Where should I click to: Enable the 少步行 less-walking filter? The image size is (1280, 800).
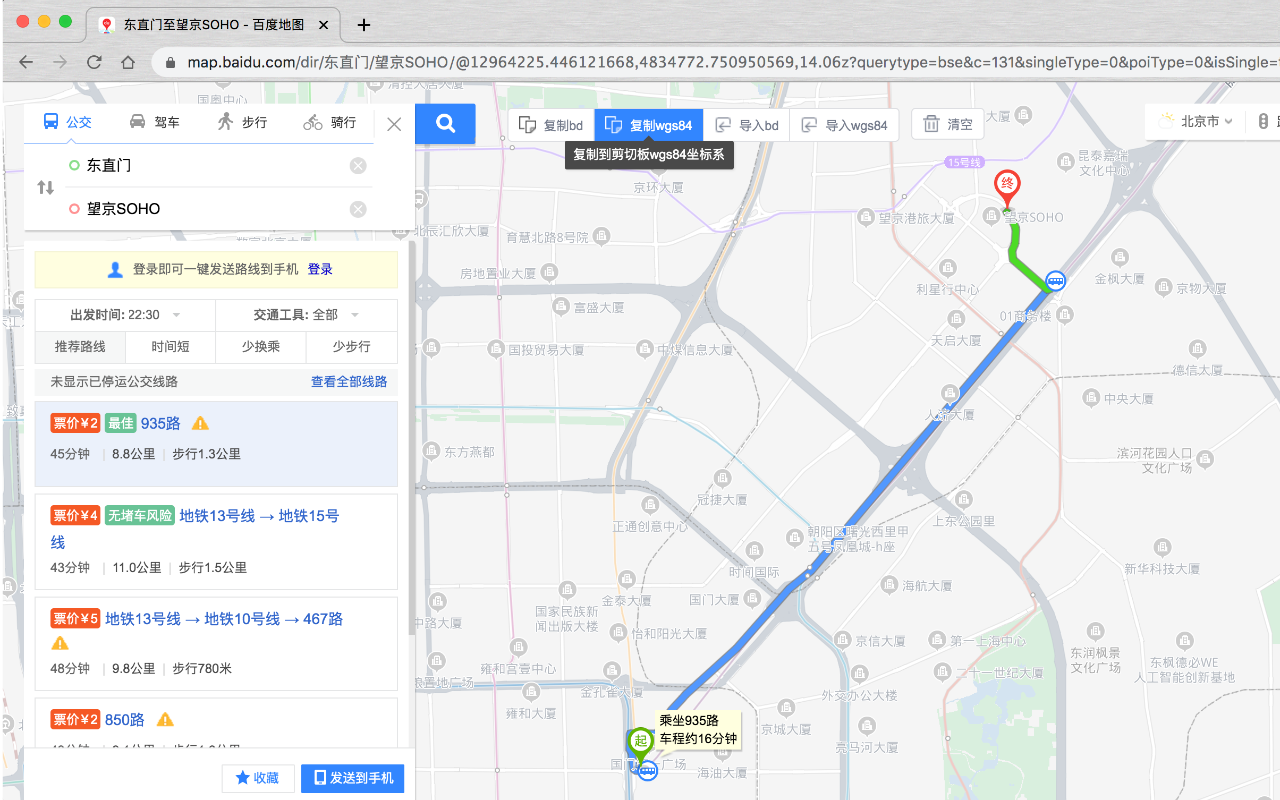pyautogui.click(x=350, y=347)
